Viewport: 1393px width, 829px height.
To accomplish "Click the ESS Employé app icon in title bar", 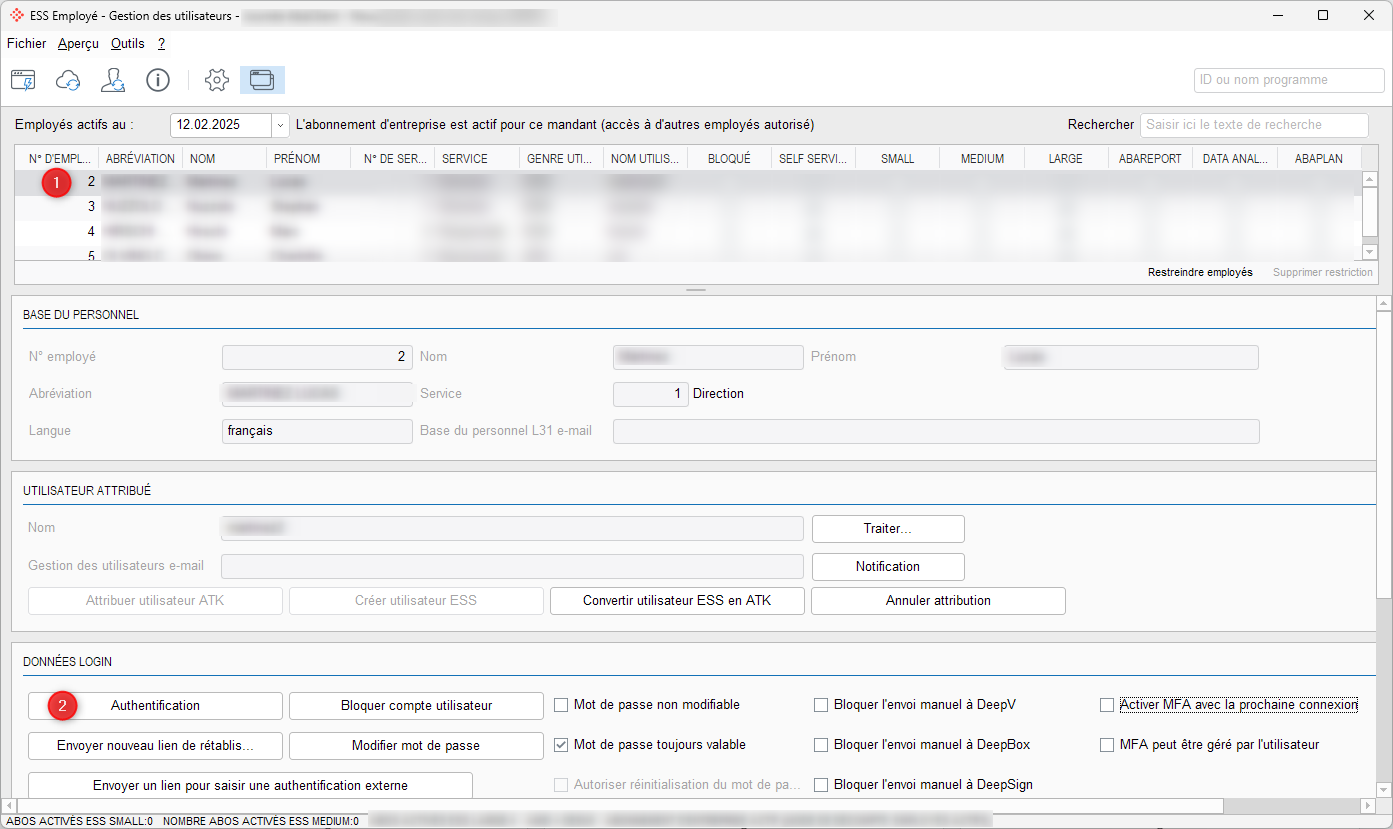I will [17, 15].
